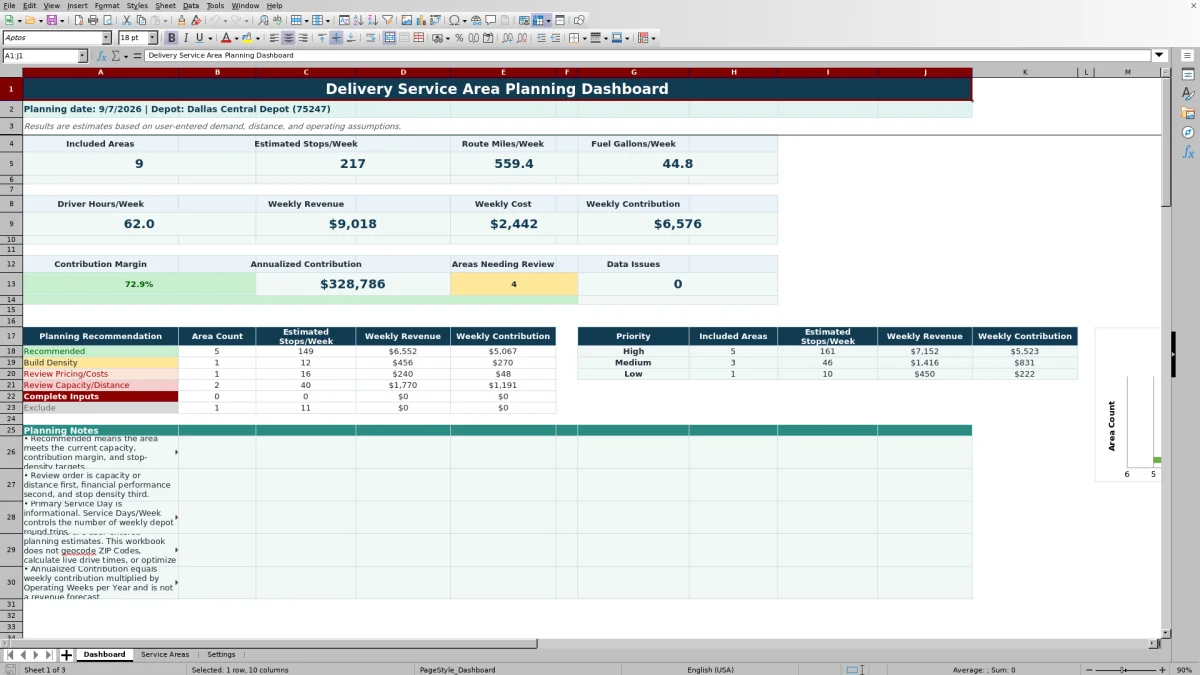1200x675 pixels.
Task: Toggle Wrap Text
Action: click(371, 38)
